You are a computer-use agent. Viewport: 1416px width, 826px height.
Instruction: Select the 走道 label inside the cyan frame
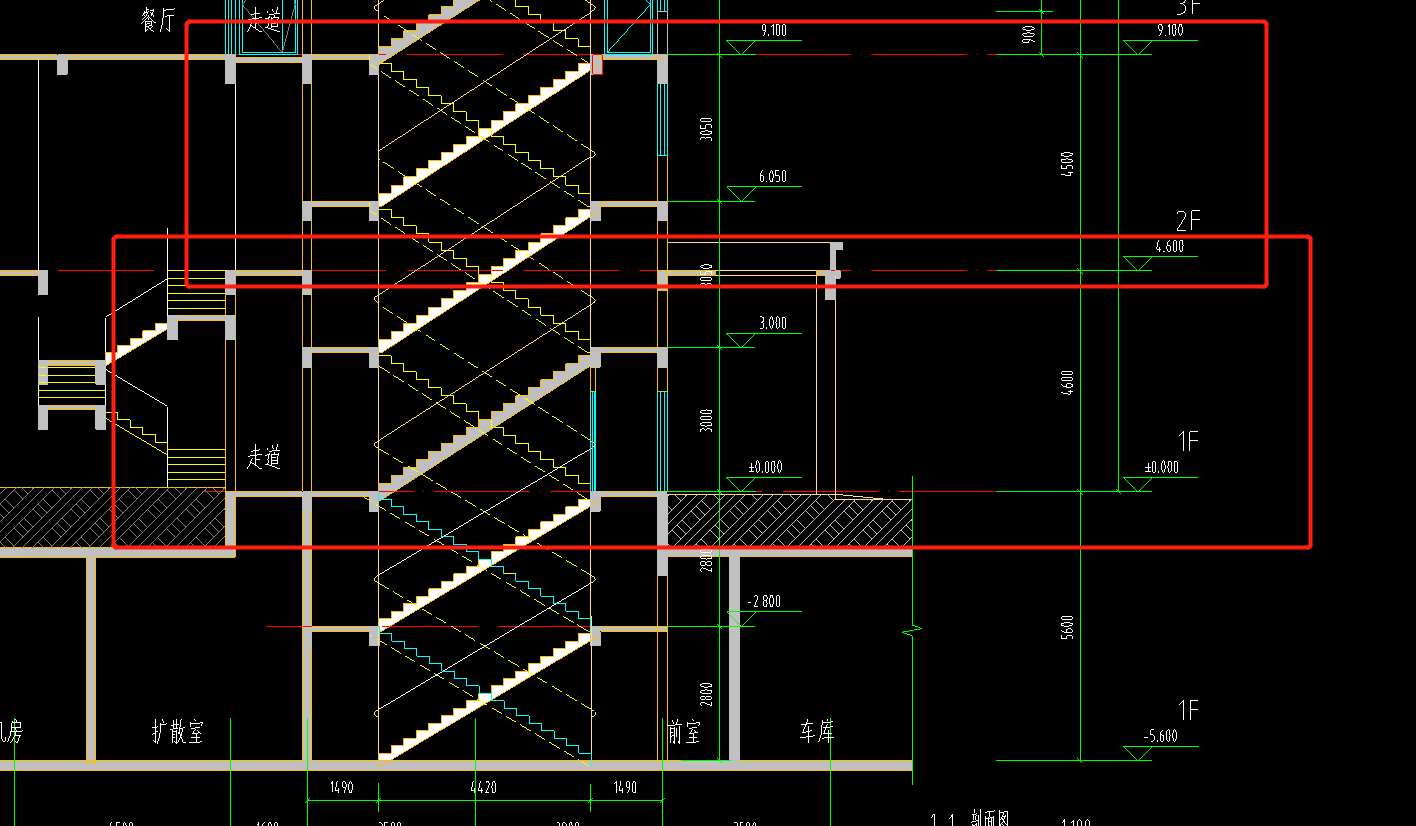point(265,20)
